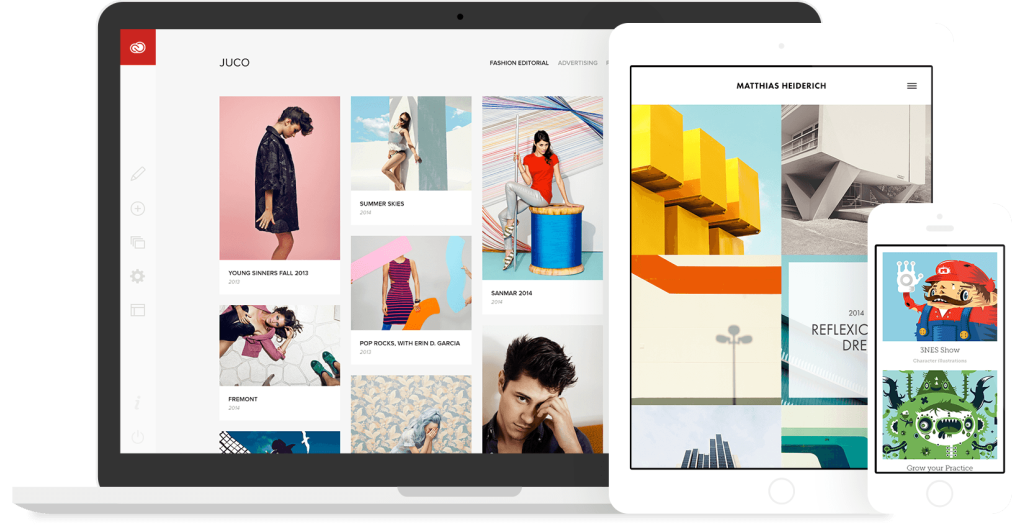The height and width of the screenshot is (528, 1024).
Task: Open green monster illustration on phone
Action: [x=940, y=415]
